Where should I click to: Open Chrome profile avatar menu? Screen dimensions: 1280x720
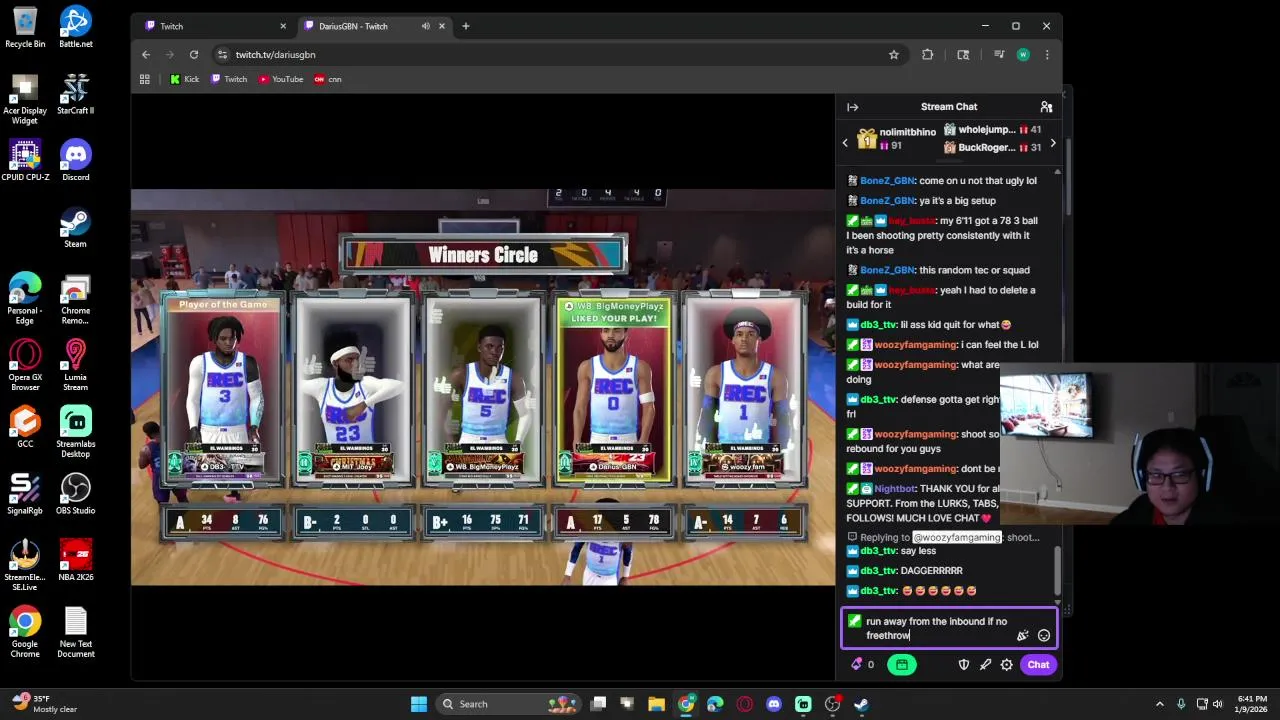[x=1022, y=55]
